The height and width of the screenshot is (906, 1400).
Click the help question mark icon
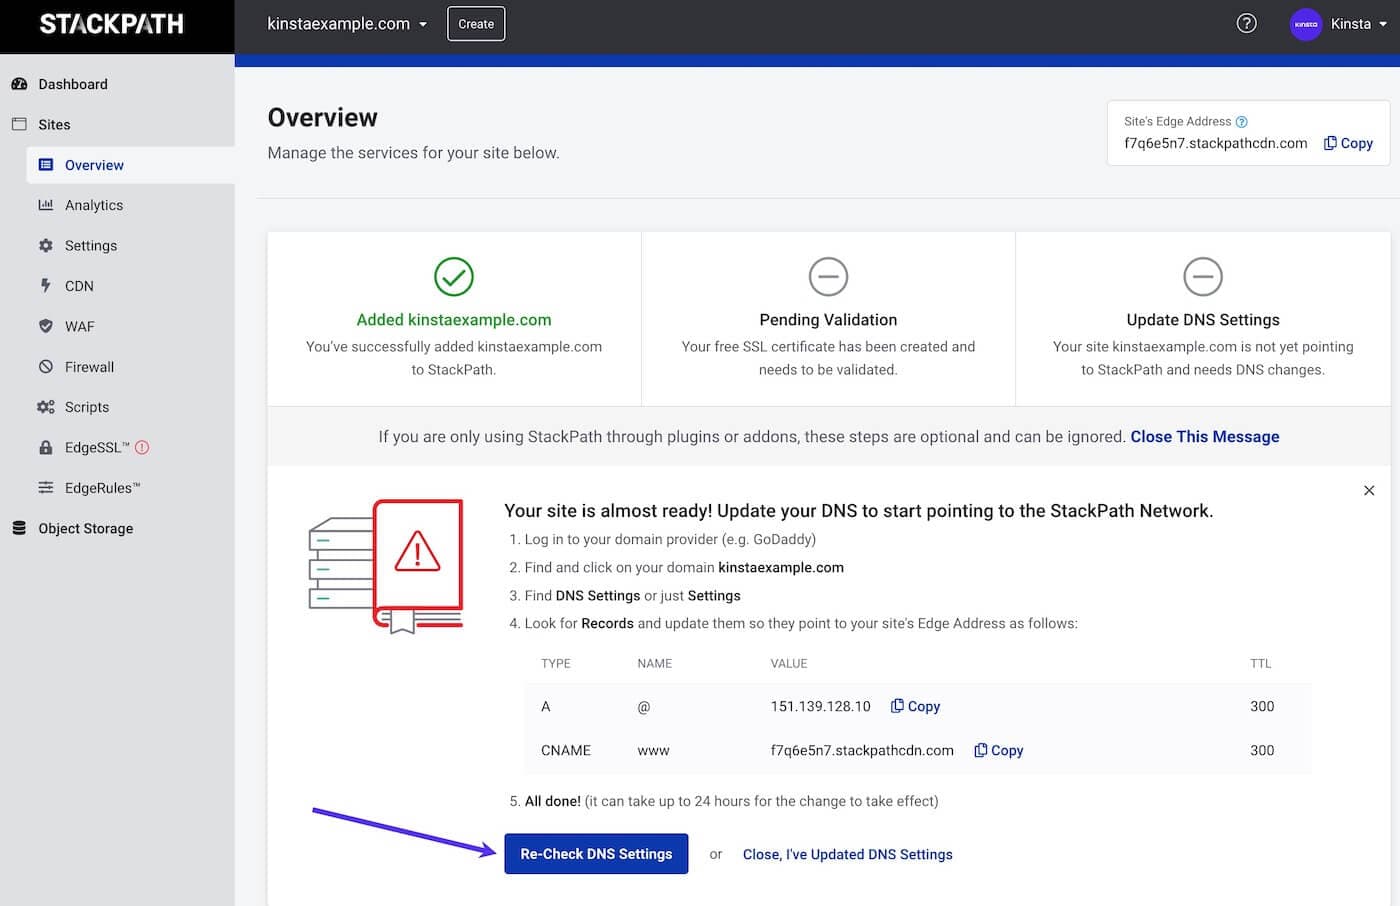(1246, 22)
